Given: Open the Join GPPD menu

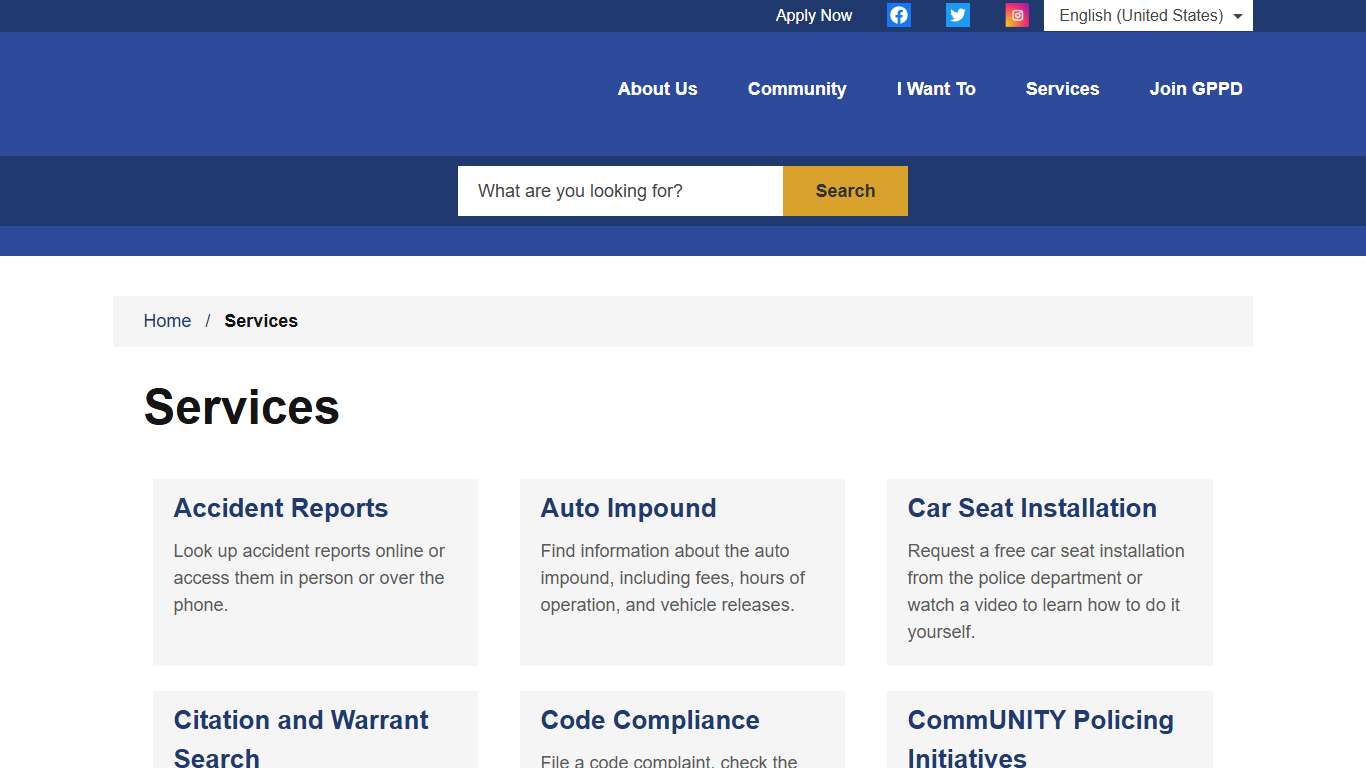Looking at the screenshot, I should 1197,89.
